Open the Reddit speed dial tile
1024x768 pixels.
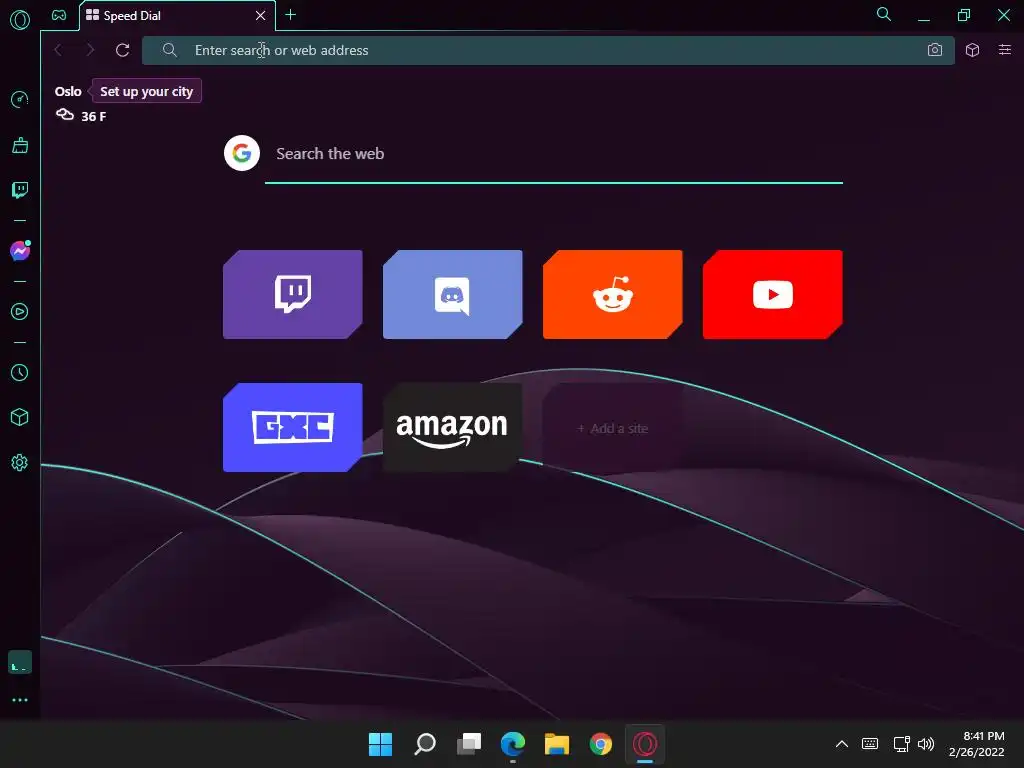point(613,295)
